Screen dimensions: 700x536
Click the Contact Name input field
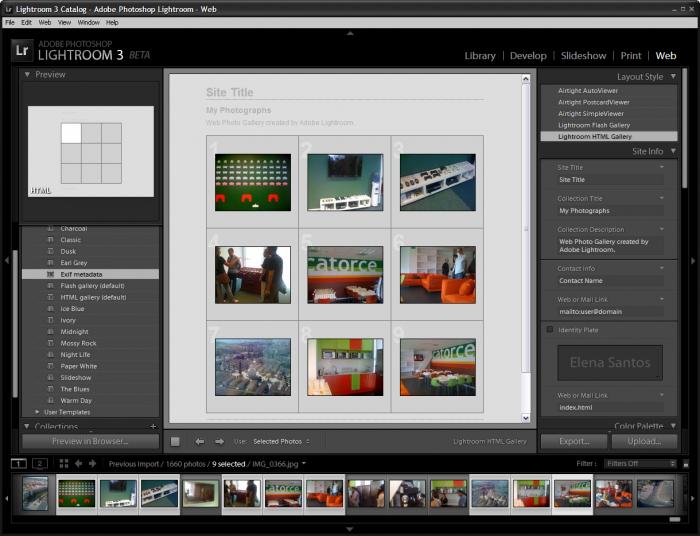pos(610,281)
